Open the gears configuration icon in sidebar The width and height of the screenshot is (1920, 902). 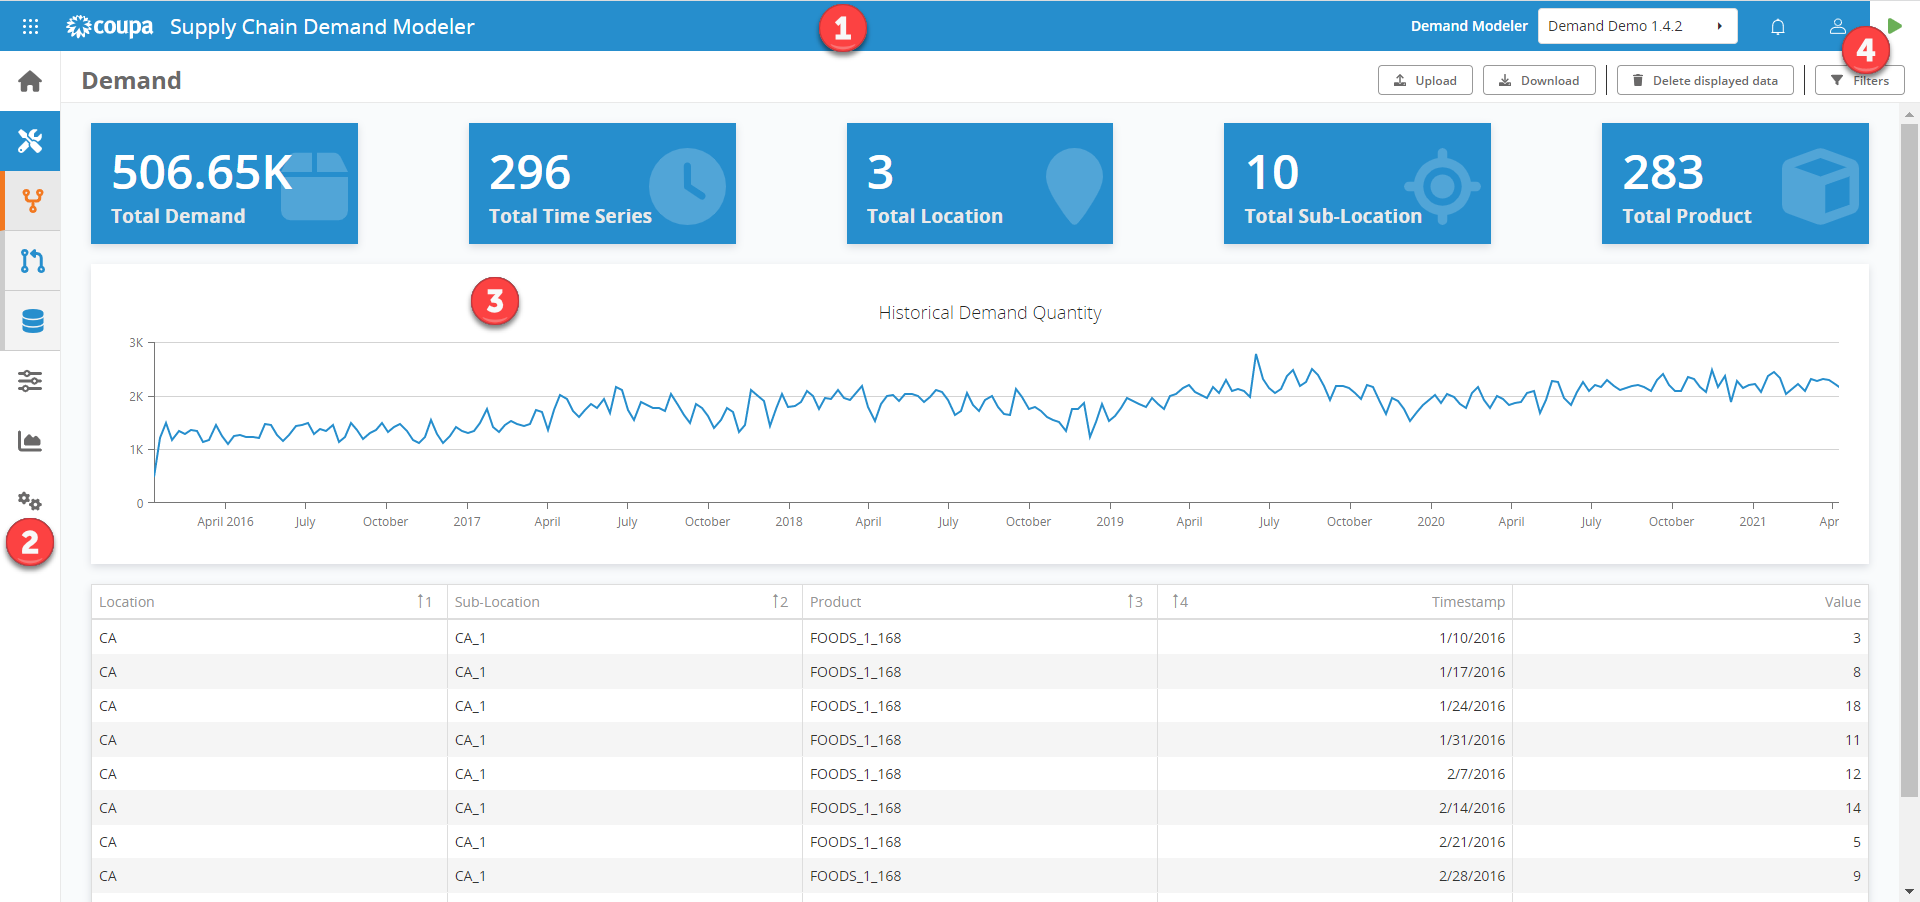point(30,501)
